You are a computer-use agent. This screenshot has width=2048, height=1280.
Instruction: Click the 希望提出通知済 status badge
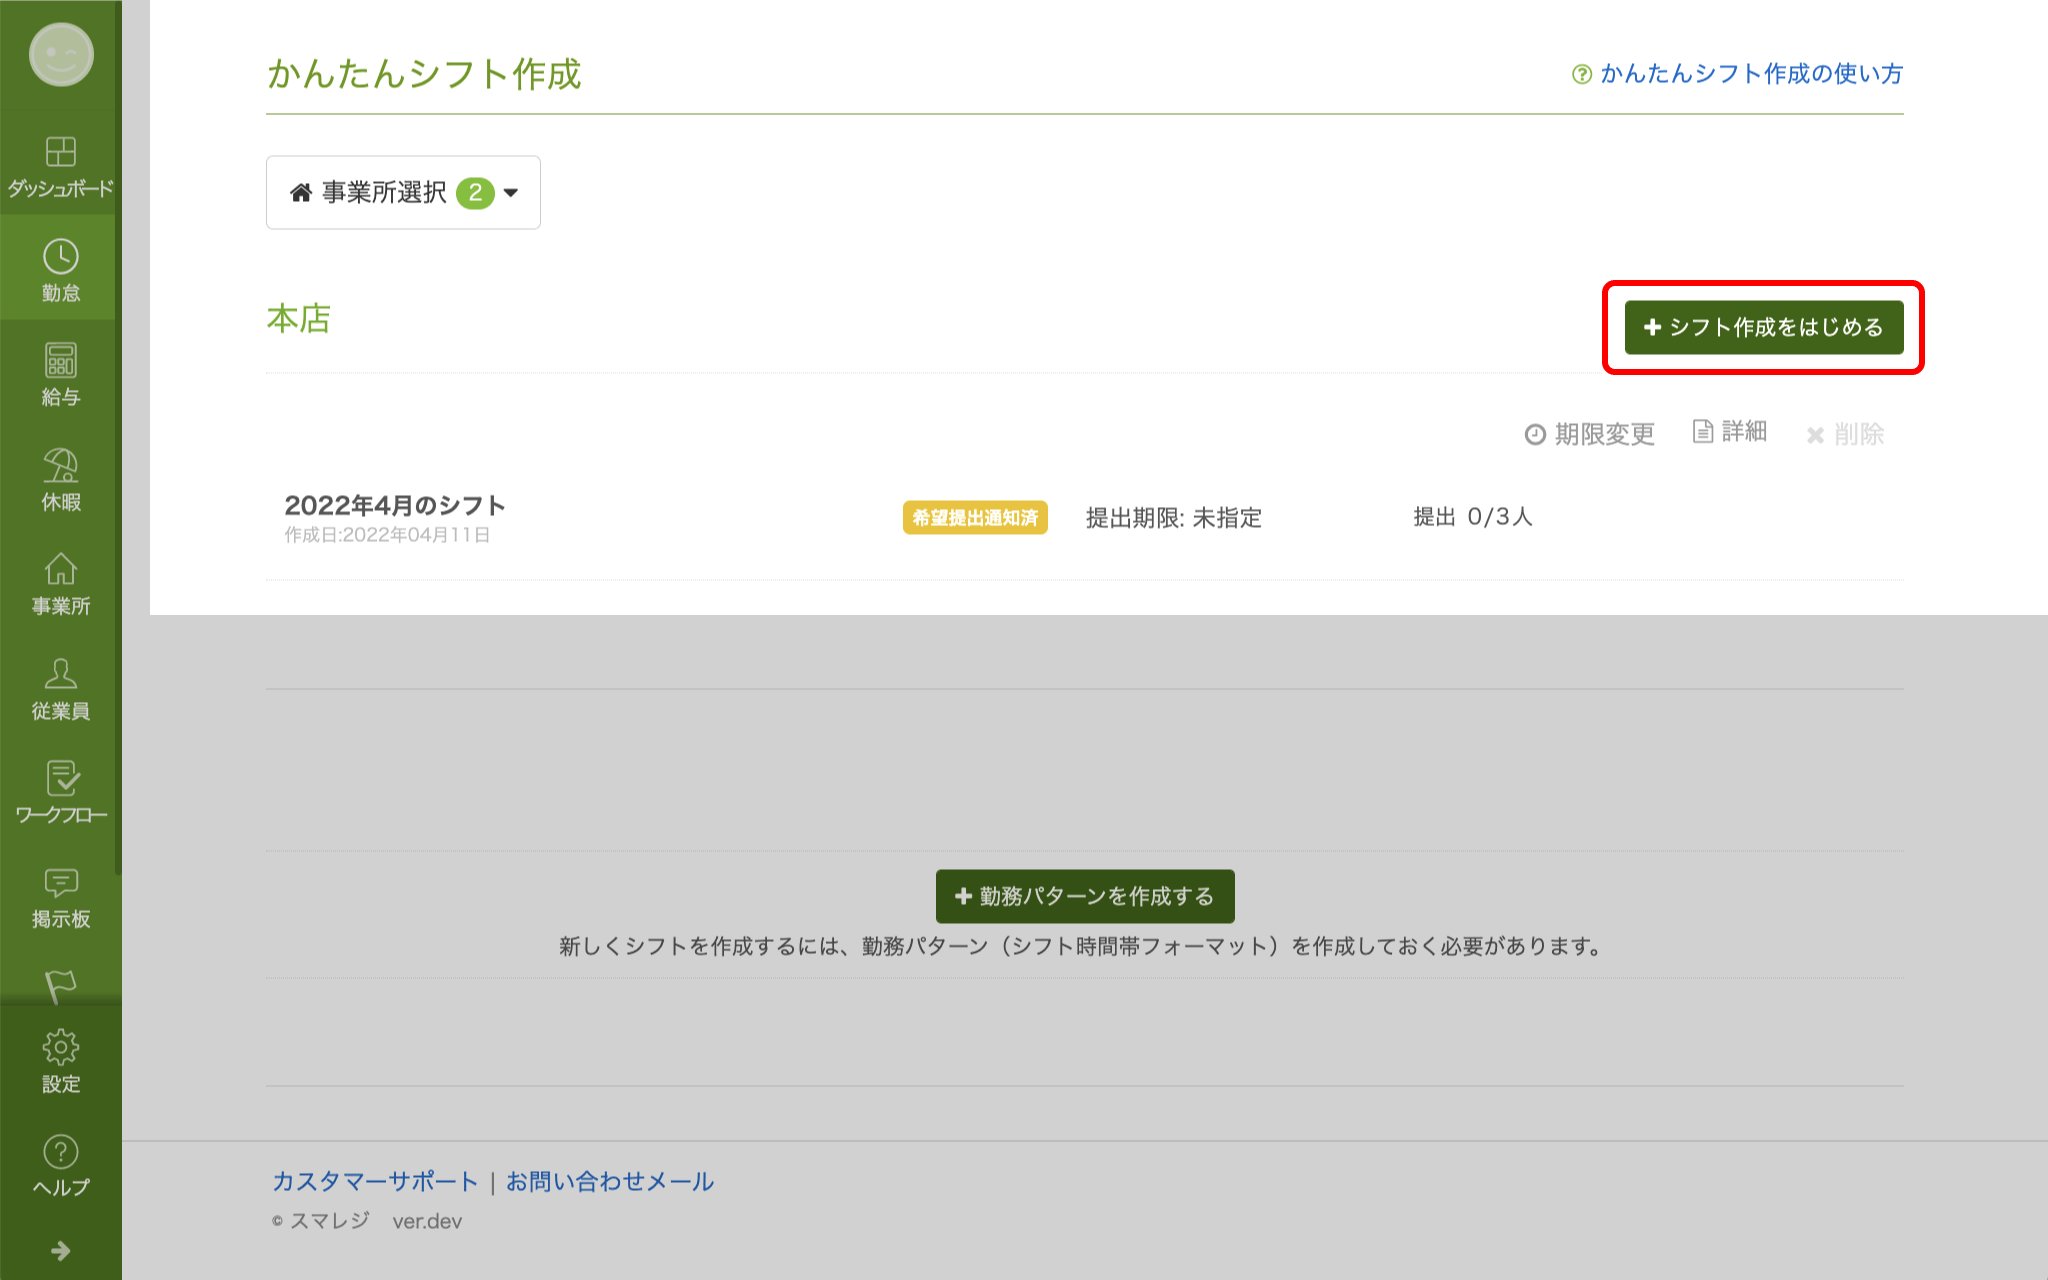click(x=975, y=517)
